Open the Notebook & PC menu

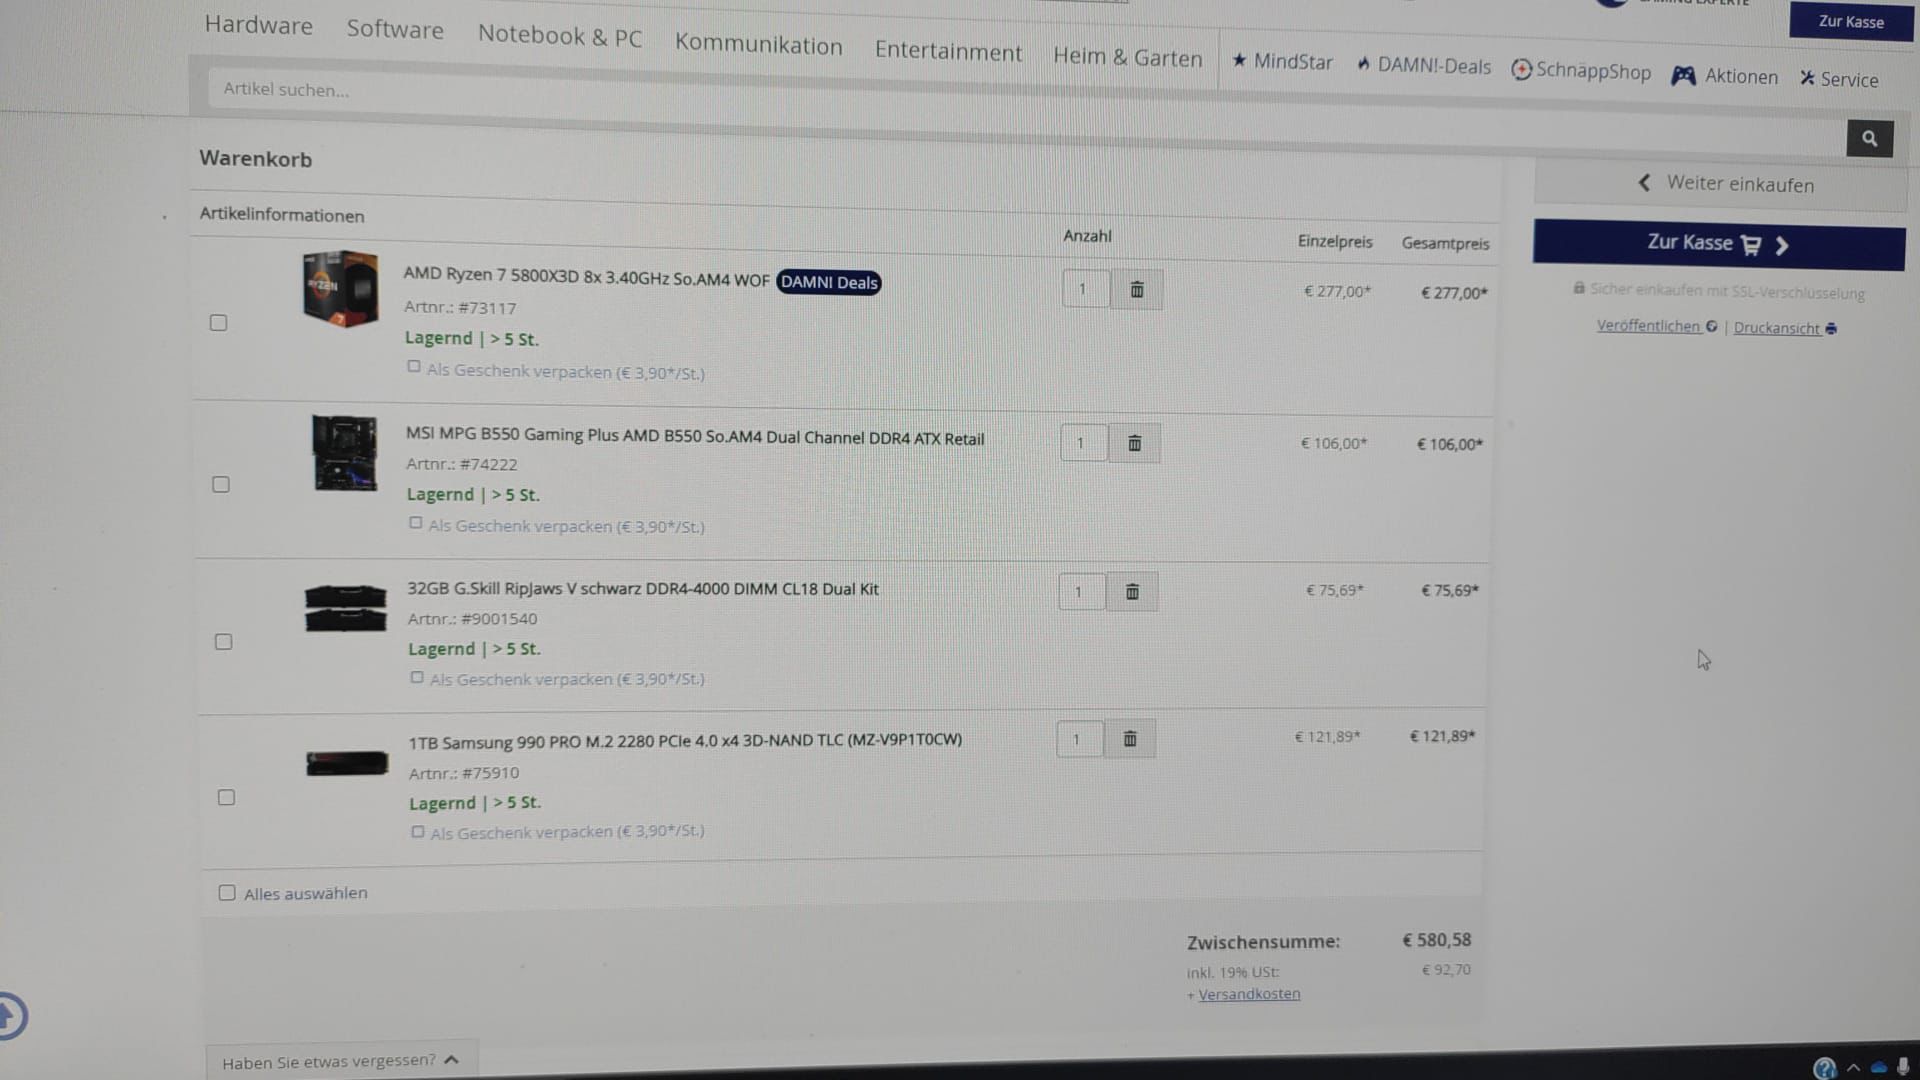tap(559, 36)
